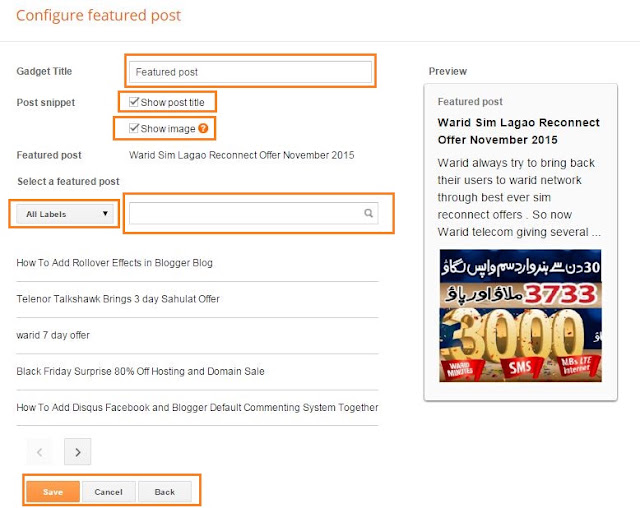Click preview title Warid Sim Lagao Reconnect
This screenshot has height=508, width=640.
pos(519,131)
